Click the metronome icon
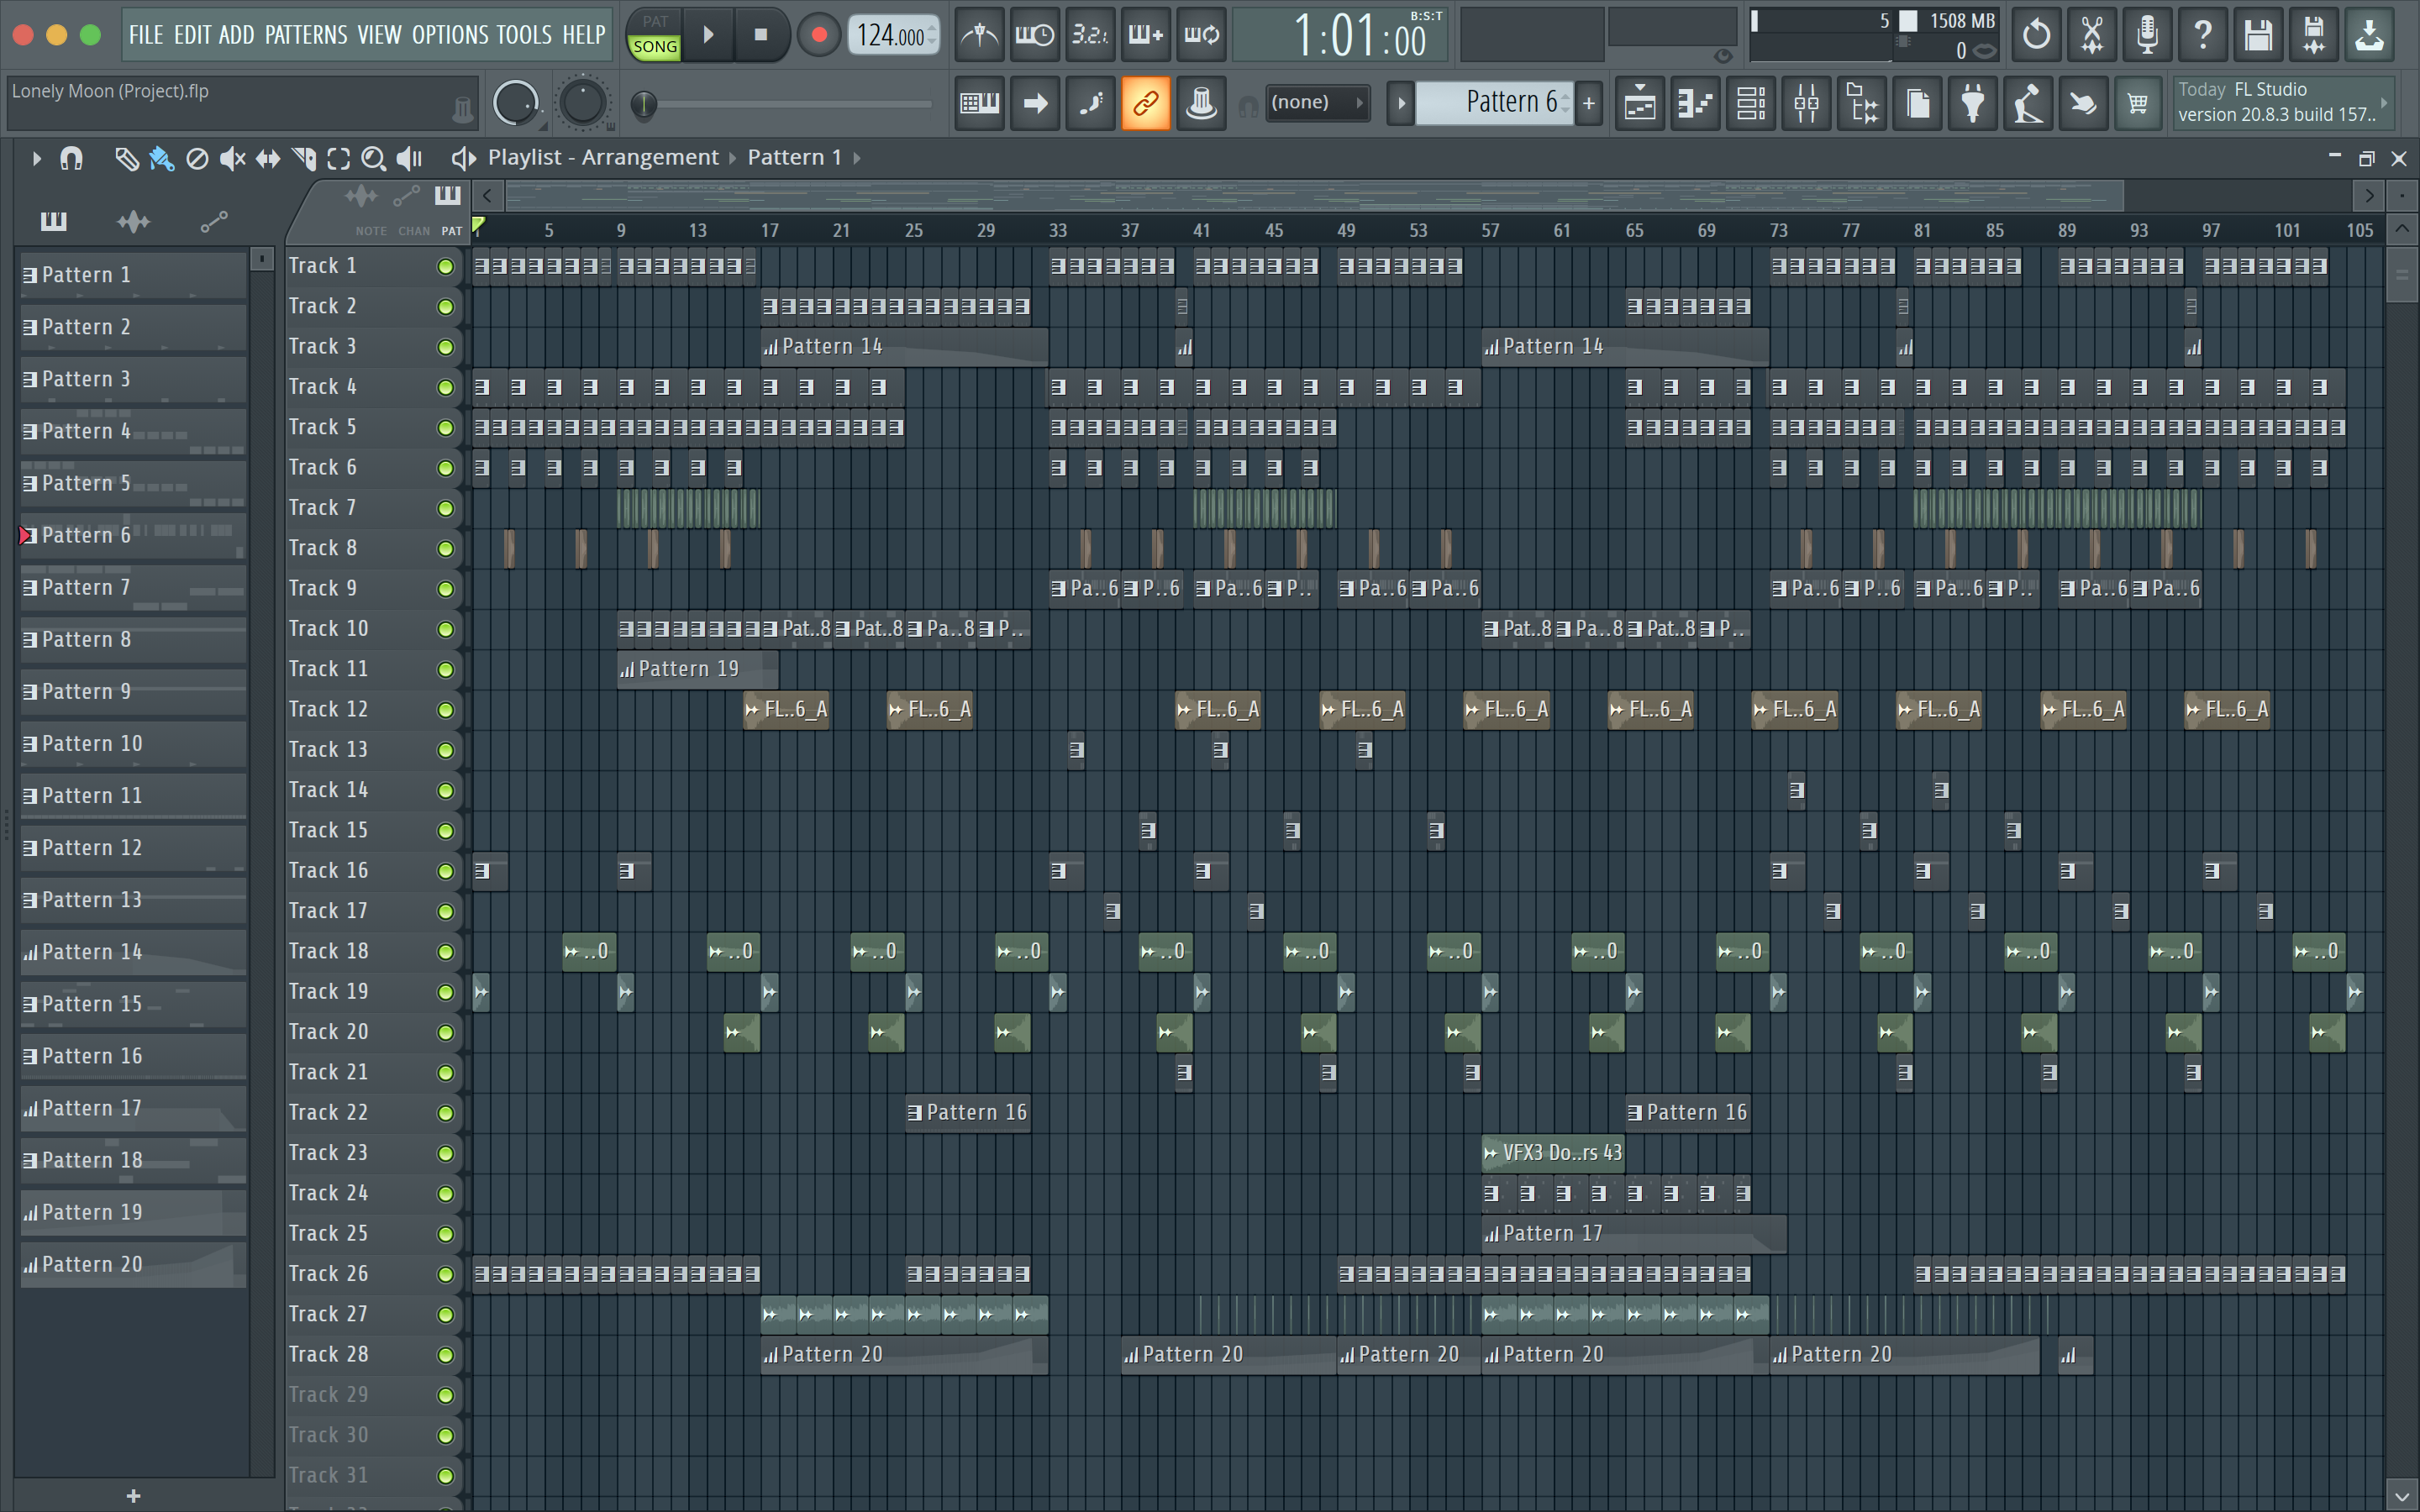Image resolution: width=2420 pixels, height=1512 pixels. (979, 36)
